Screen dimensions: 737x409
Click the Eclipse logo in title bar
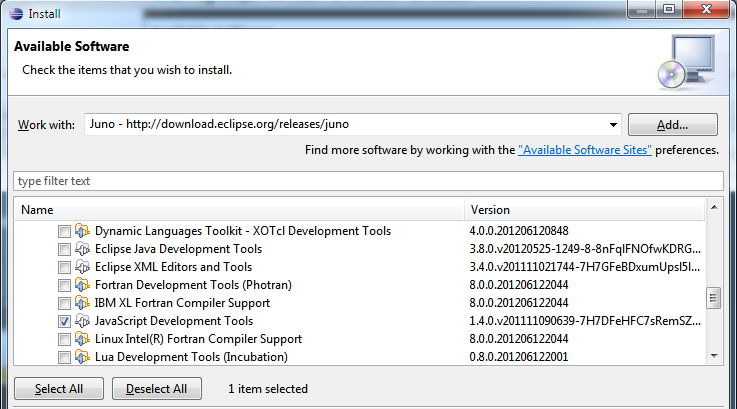pos(16,14)
